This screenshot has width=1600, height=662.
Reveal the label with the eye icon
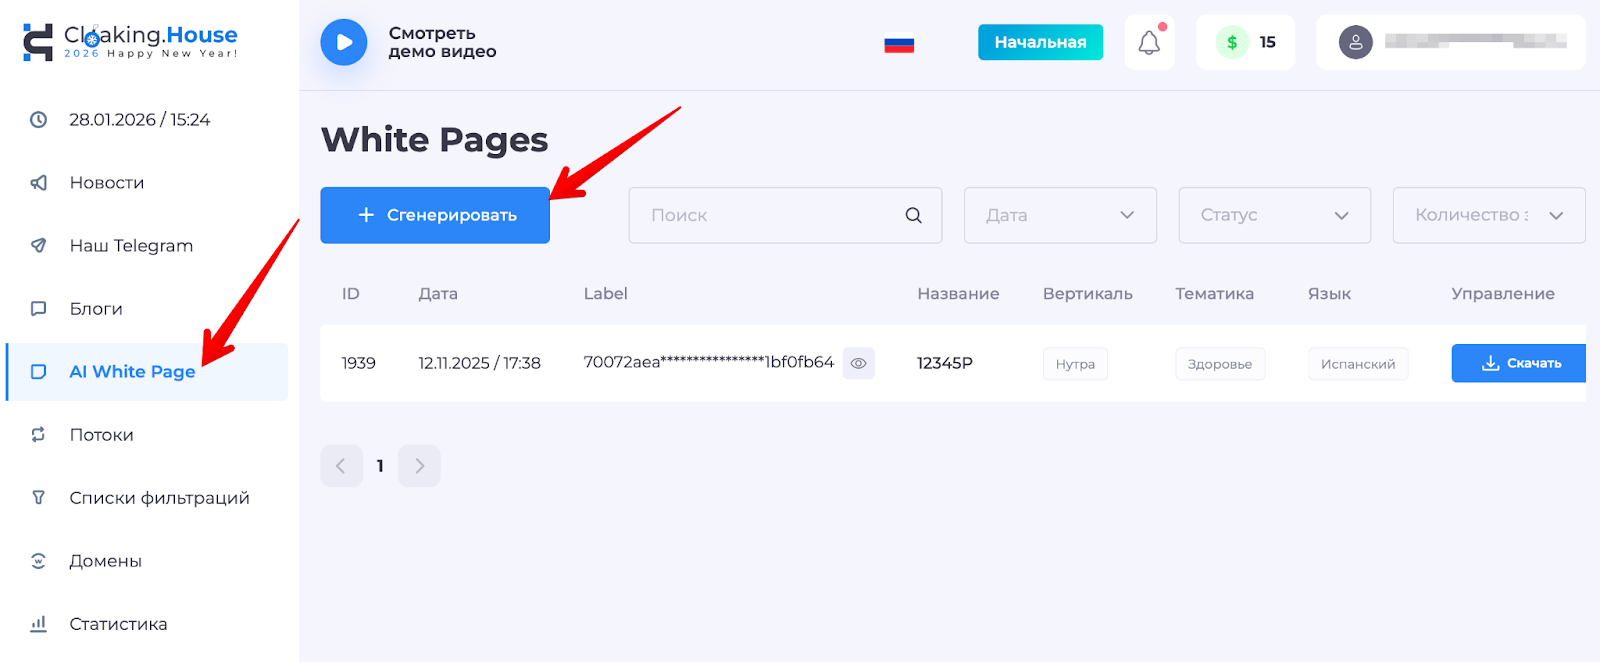click(x=858, y=363)
